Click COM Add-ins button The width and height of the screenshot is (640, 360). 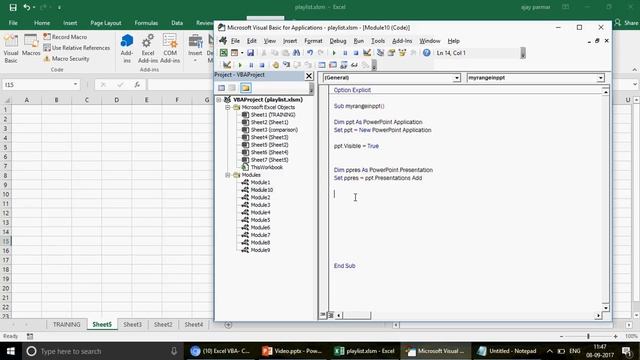[x=170, y=49]
